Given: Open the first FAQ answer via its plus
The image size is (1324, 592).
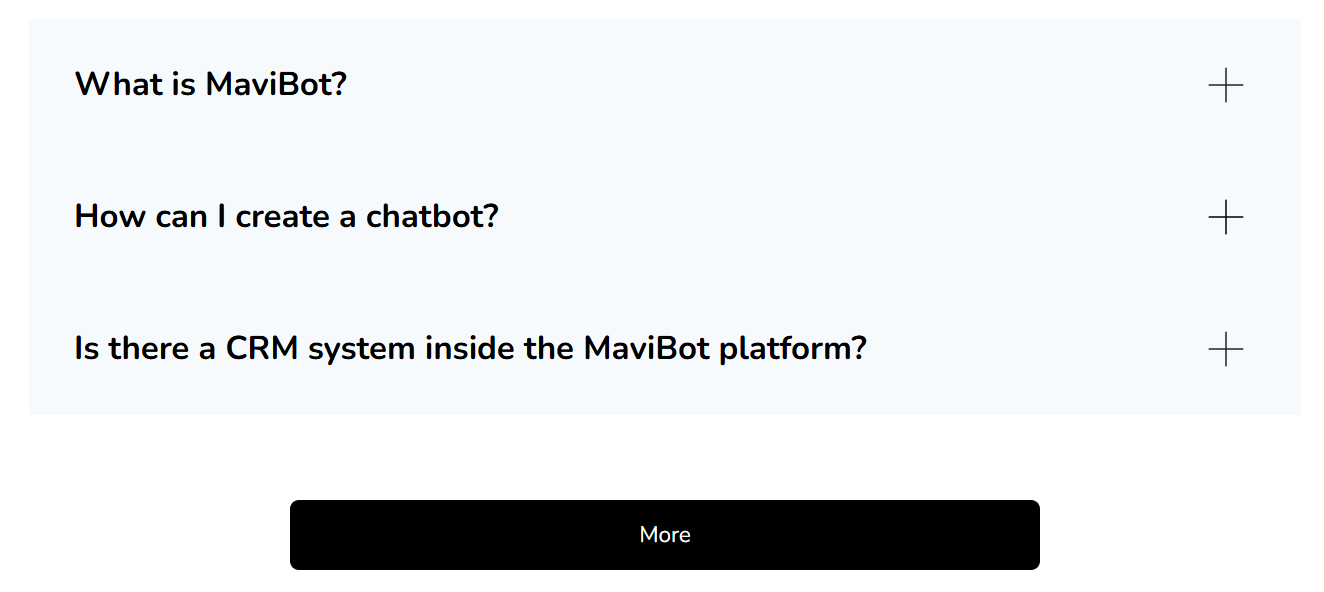Looking at the screenshot, I should pos(1225,85).
